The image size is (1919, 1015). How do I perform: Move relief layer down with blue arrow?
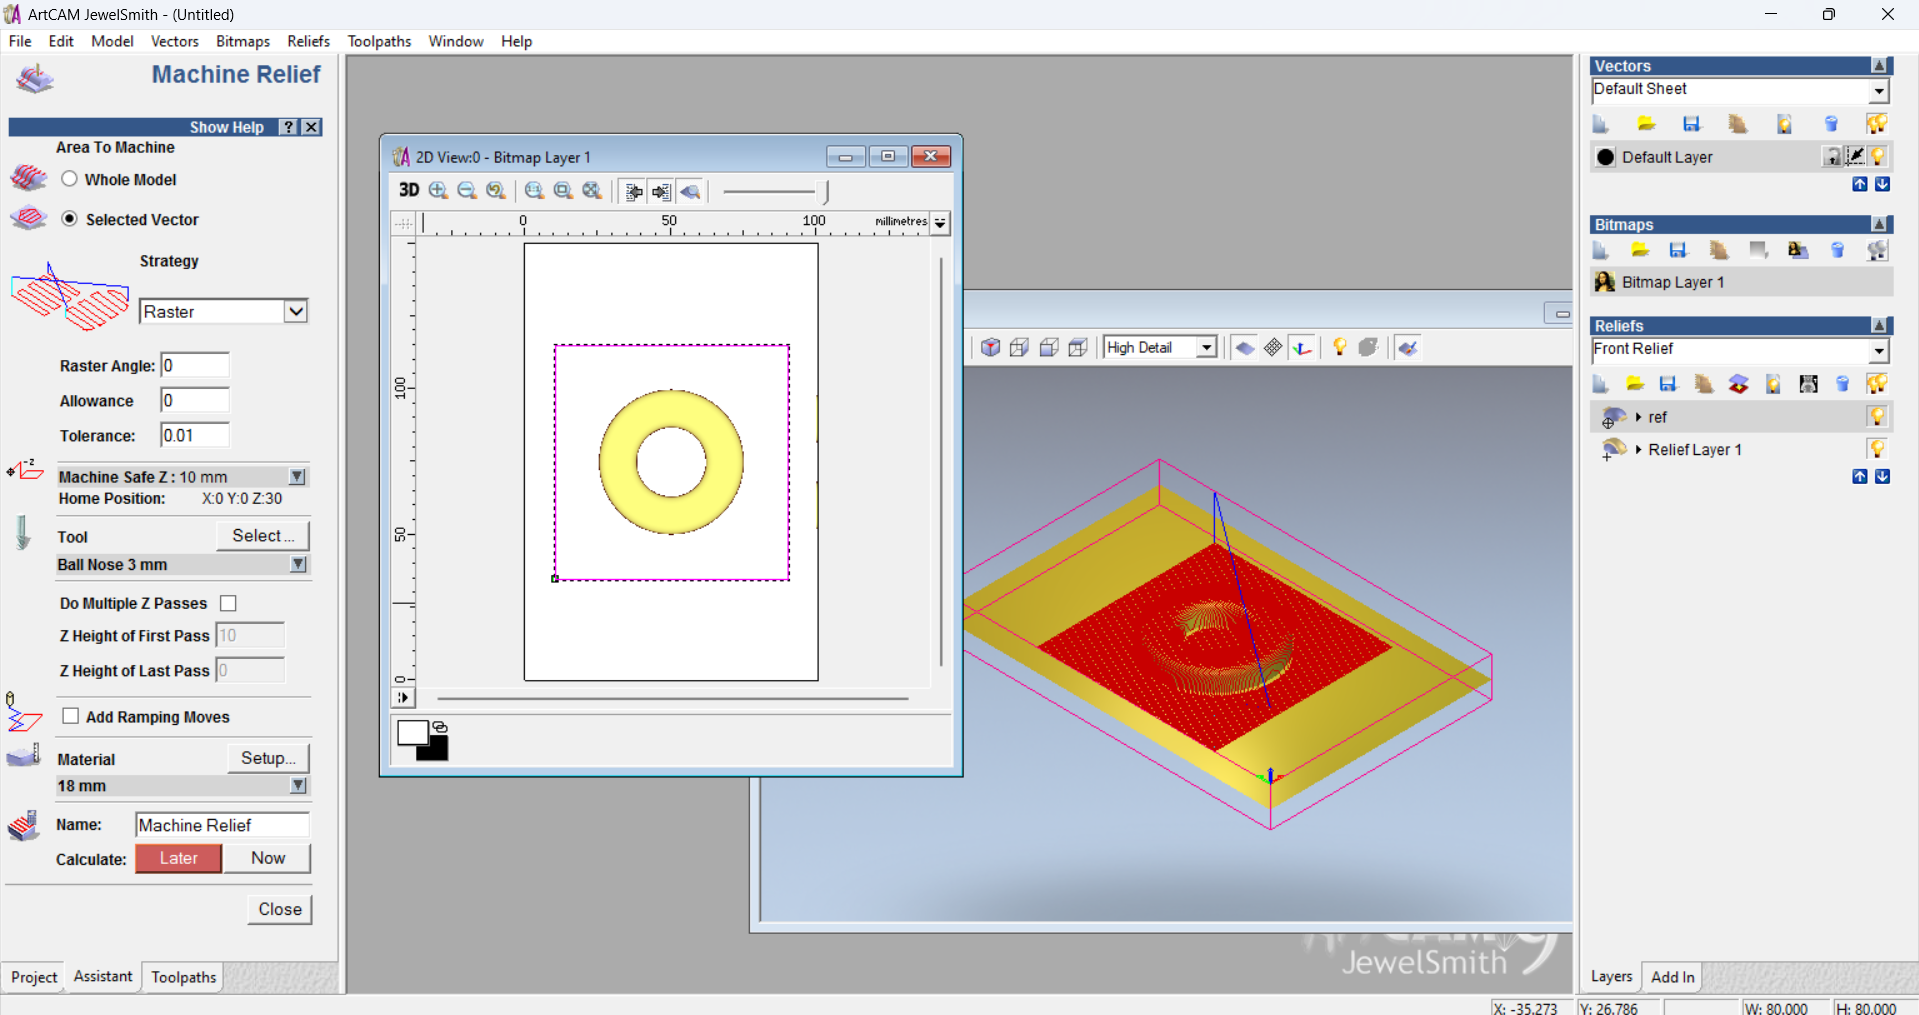pos(1882,476)
